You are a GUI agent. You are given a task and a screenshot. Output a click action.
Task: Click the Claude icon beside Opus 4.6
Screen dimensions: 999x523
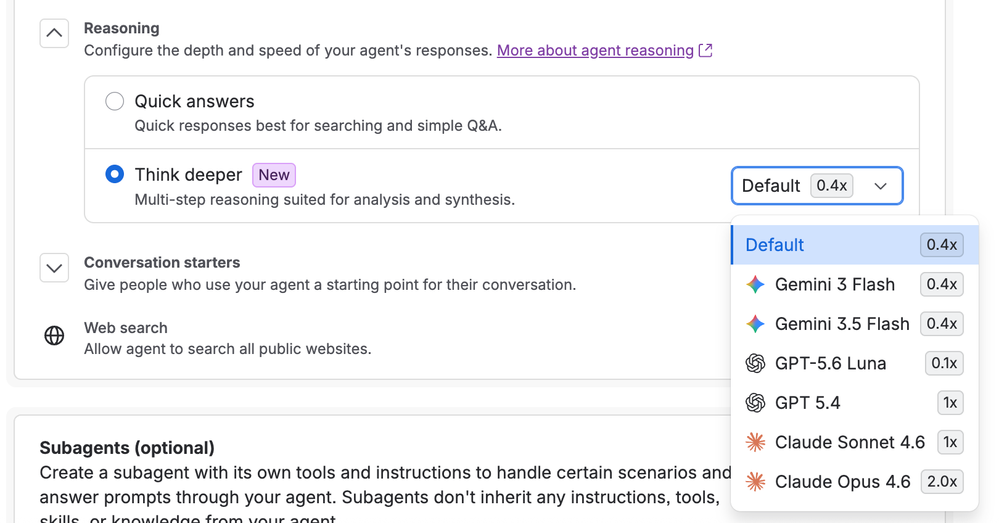pyautogui.click(x=755, y=482)
